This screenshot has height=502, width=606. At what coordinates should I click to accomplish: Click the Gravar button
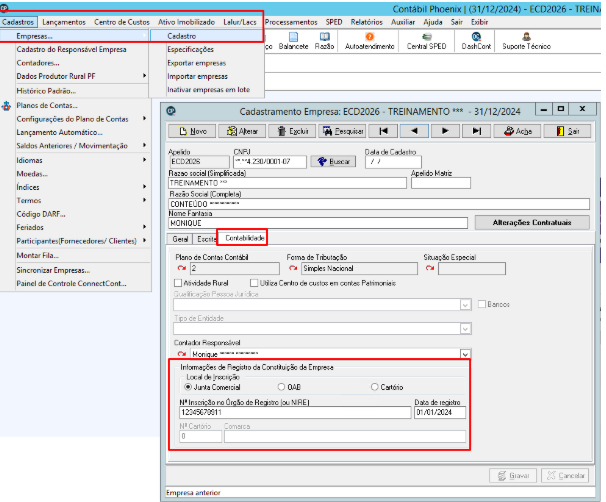coord(513,475)
